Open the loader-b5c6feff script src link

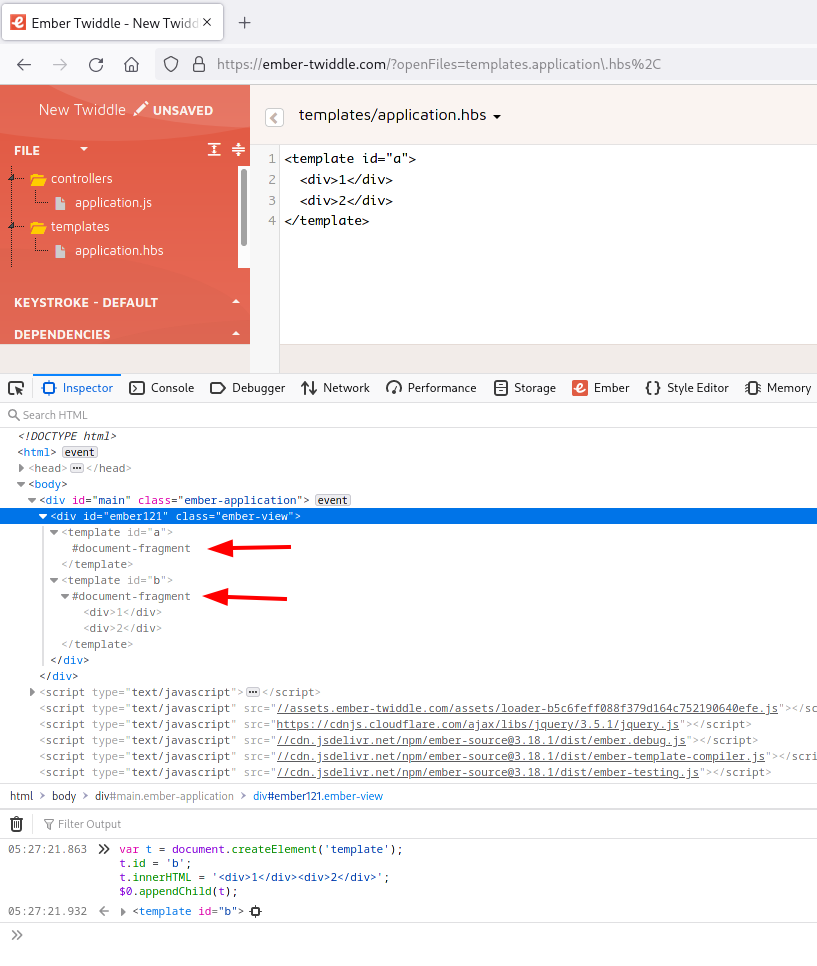coord(527,708)
